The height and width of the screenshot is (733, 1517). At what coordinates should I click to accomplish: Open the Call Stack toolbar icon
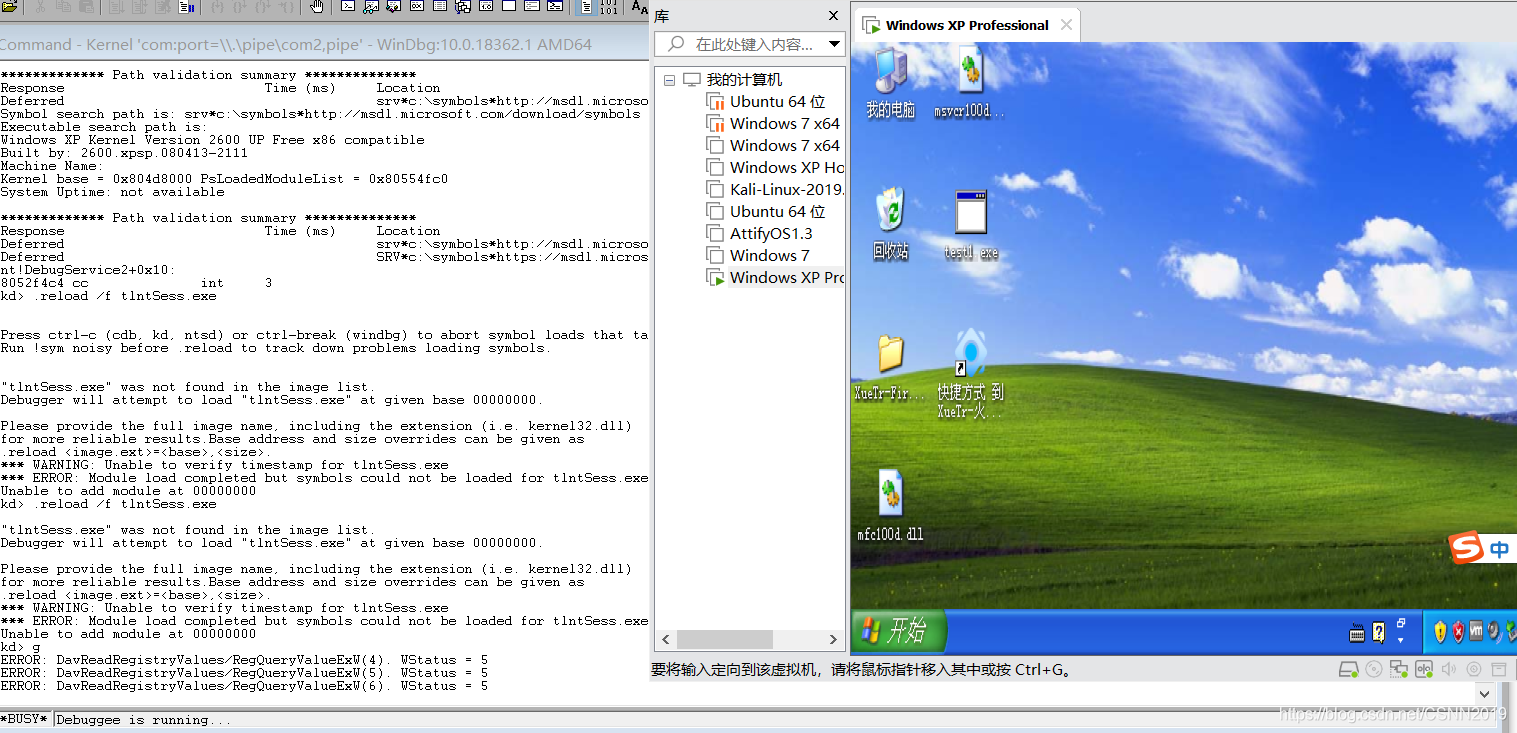click(463, 7)
